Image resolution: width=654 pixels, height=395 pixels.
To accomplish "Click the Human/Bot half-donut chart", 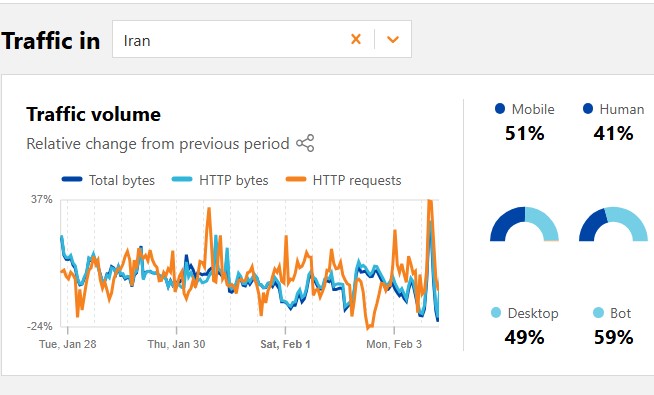I will (x=613, y=224).
